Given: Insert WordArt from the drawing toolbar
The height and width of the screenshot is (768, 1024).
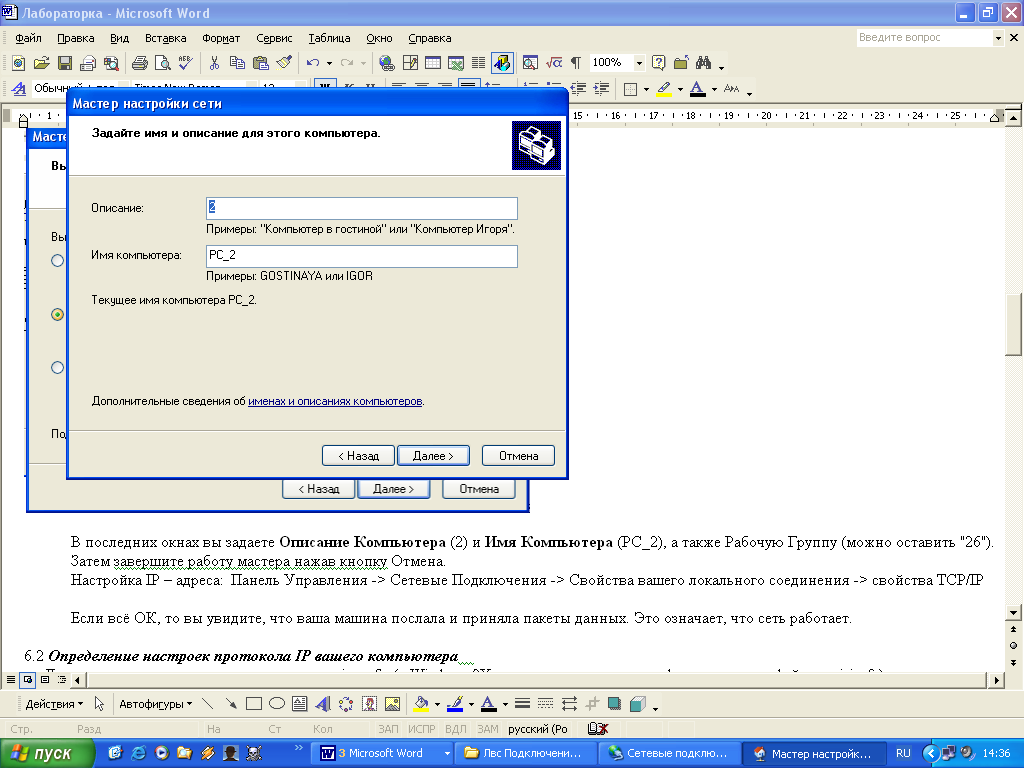Looking at the screenshot, I should 323,703.
